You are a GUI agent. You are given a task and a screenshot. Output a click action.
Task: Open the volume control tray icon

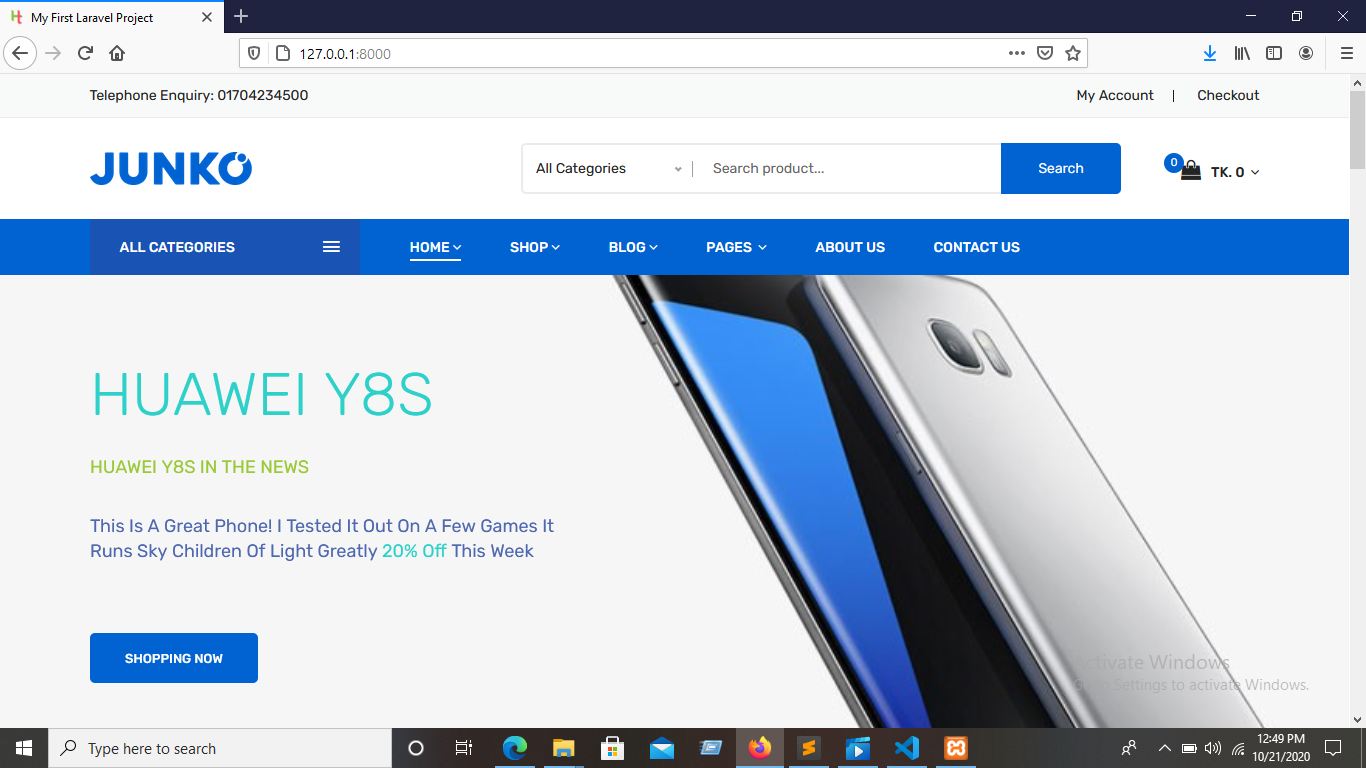(x=1213, y=748)
